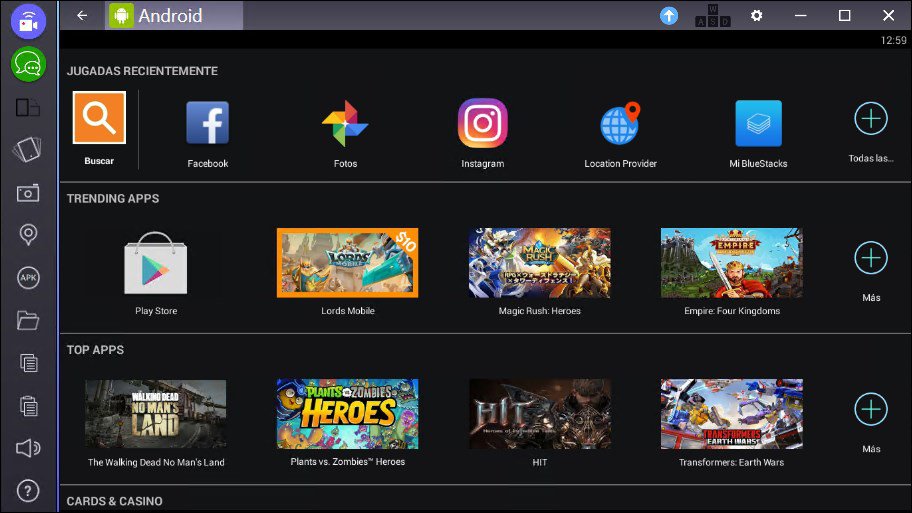Show more Trending Apps with Más button
The width and height of the screenshot is (912, 513).
(x=871, y=258)
